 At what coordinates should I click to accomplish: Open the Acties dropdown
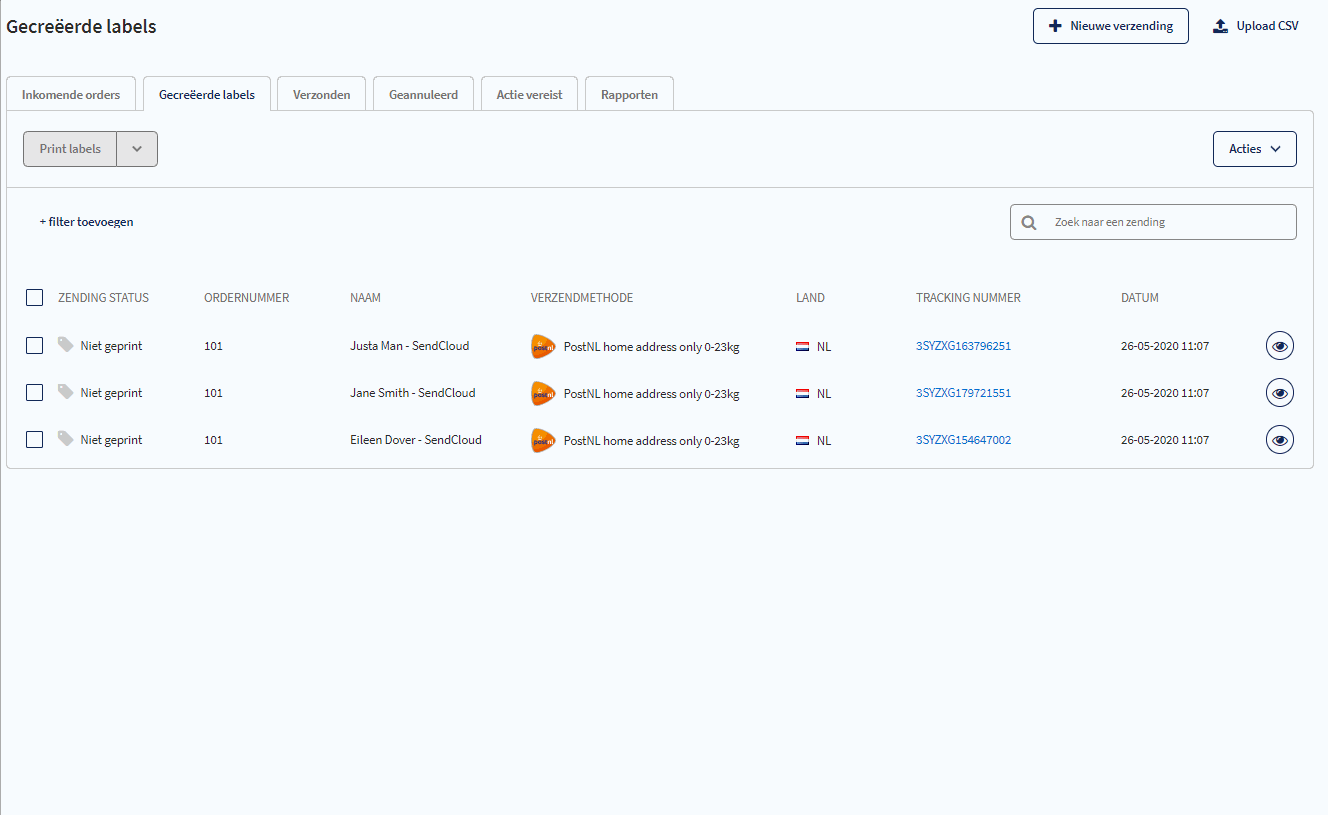[1255, 149]
